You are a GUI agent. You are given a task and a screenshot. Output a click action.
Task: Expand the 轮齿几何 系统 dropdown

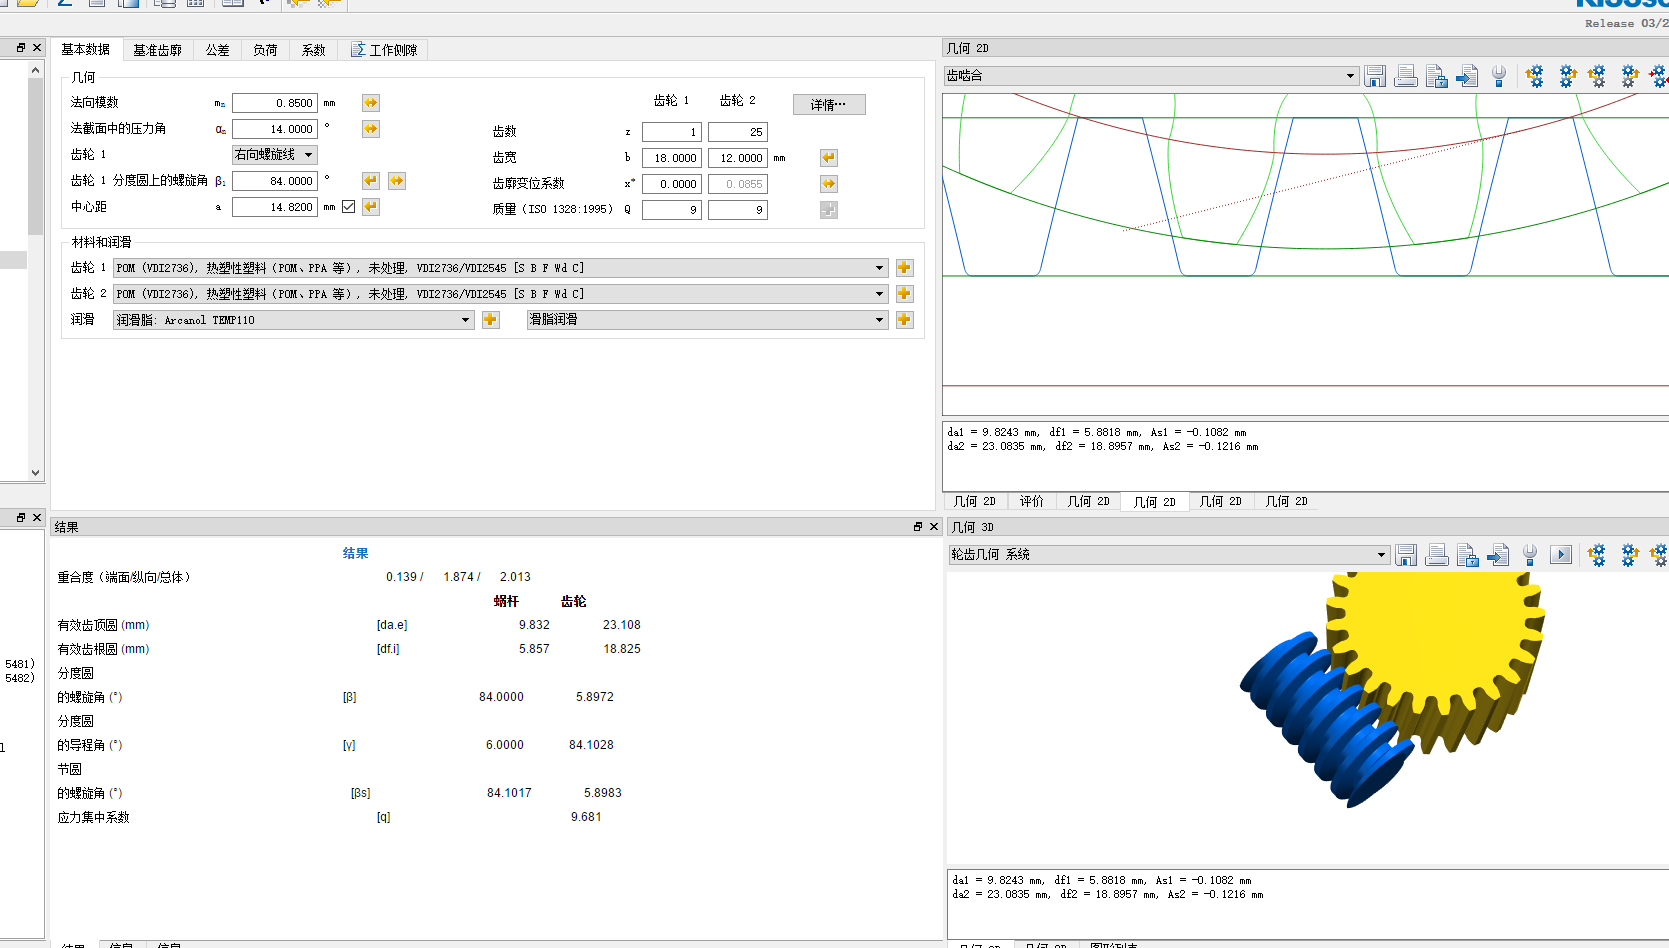click(1381, 555)
